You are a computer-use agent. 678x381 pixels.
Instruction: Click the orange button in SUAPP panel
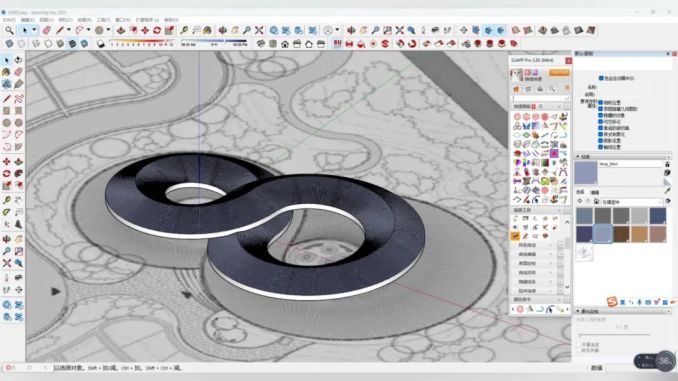[x=559, y=73]
